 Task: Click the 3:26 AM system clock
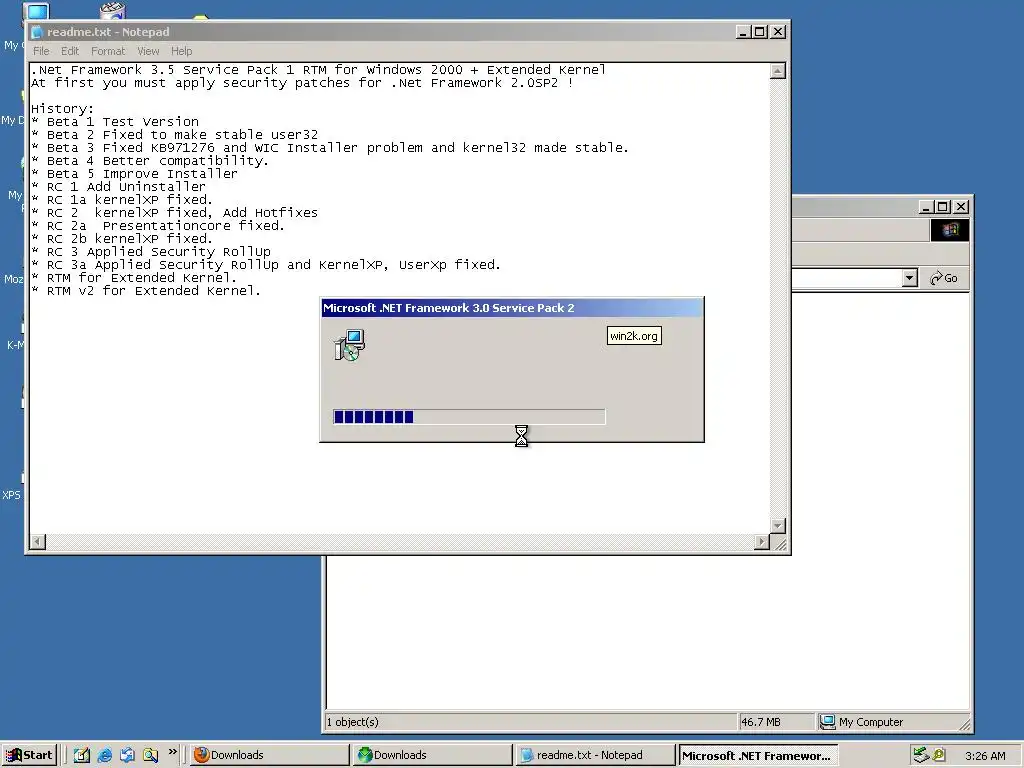point(985,756)
